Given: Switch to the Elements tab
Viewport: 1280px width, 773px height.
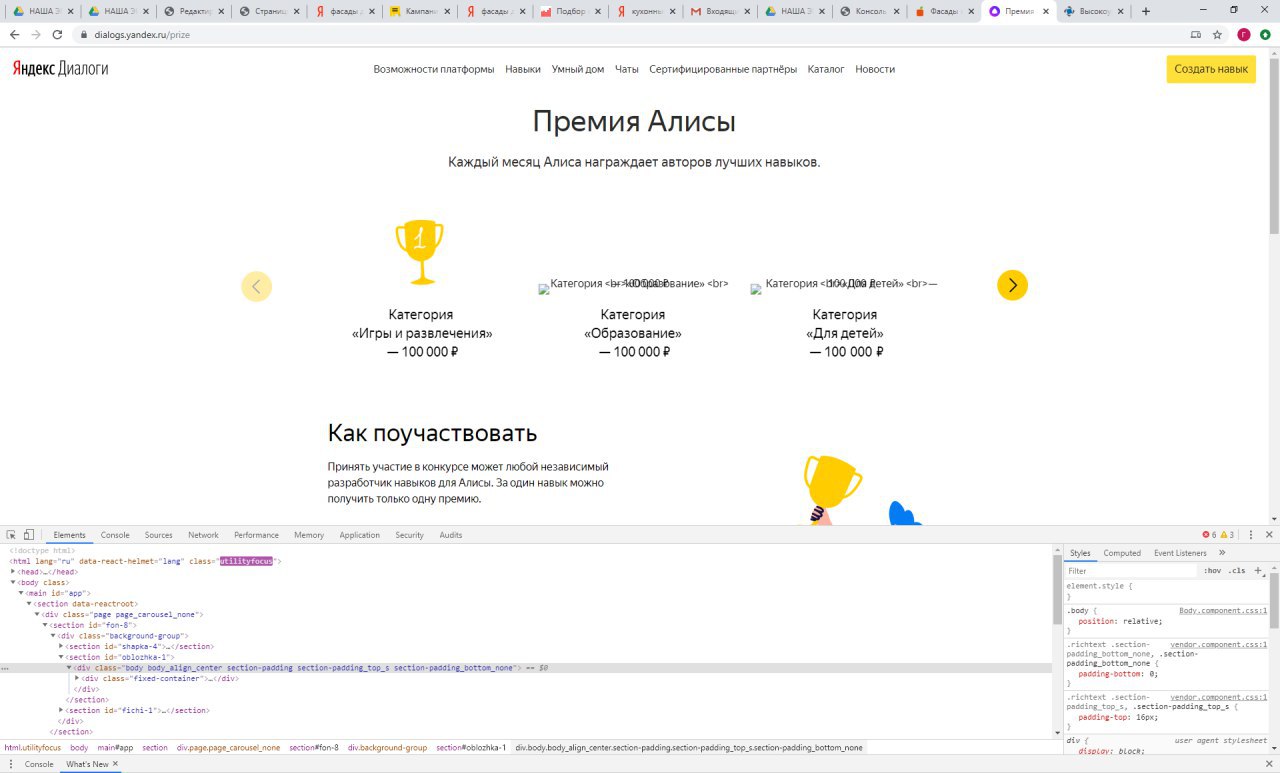Looking at the screenshot, I should tap(70, 535).
